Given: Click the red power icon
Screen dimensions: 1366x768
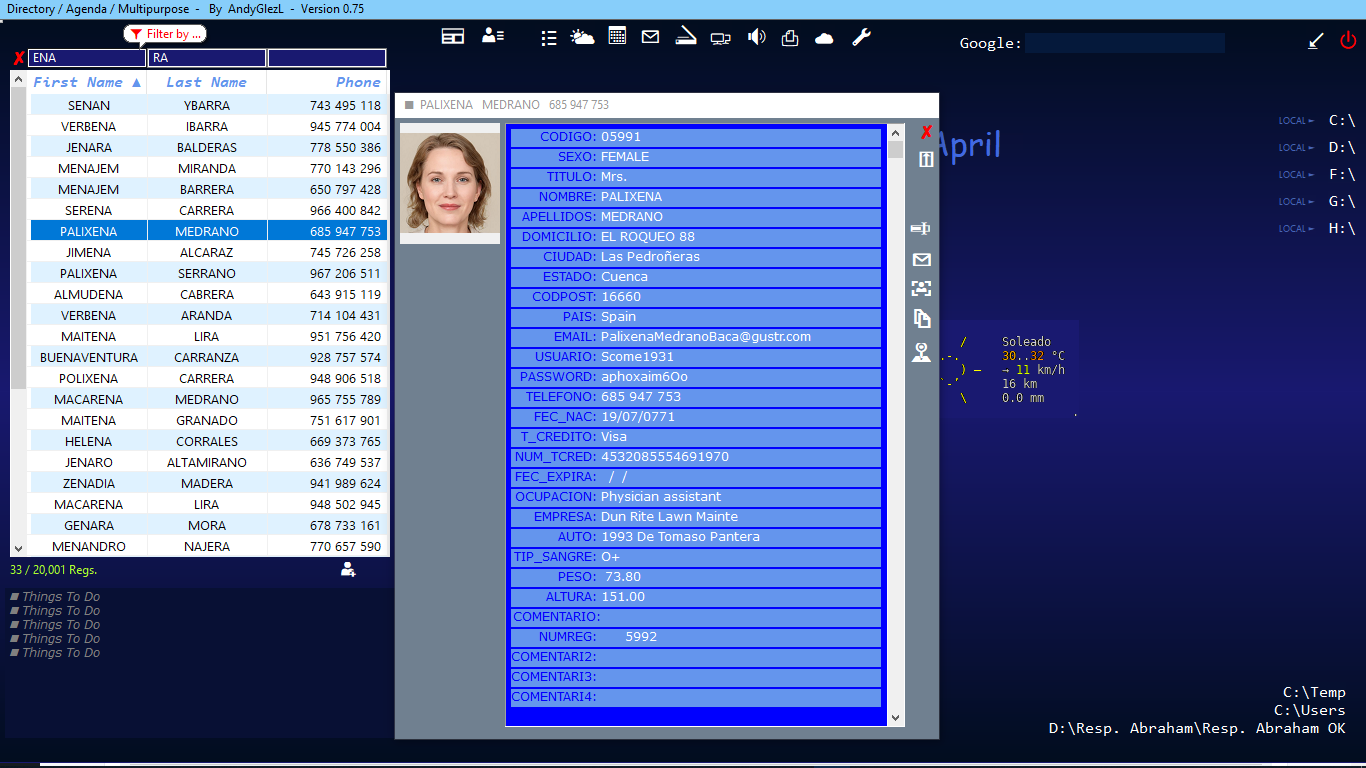Looking at the screenshot, I should [1348, 41].
